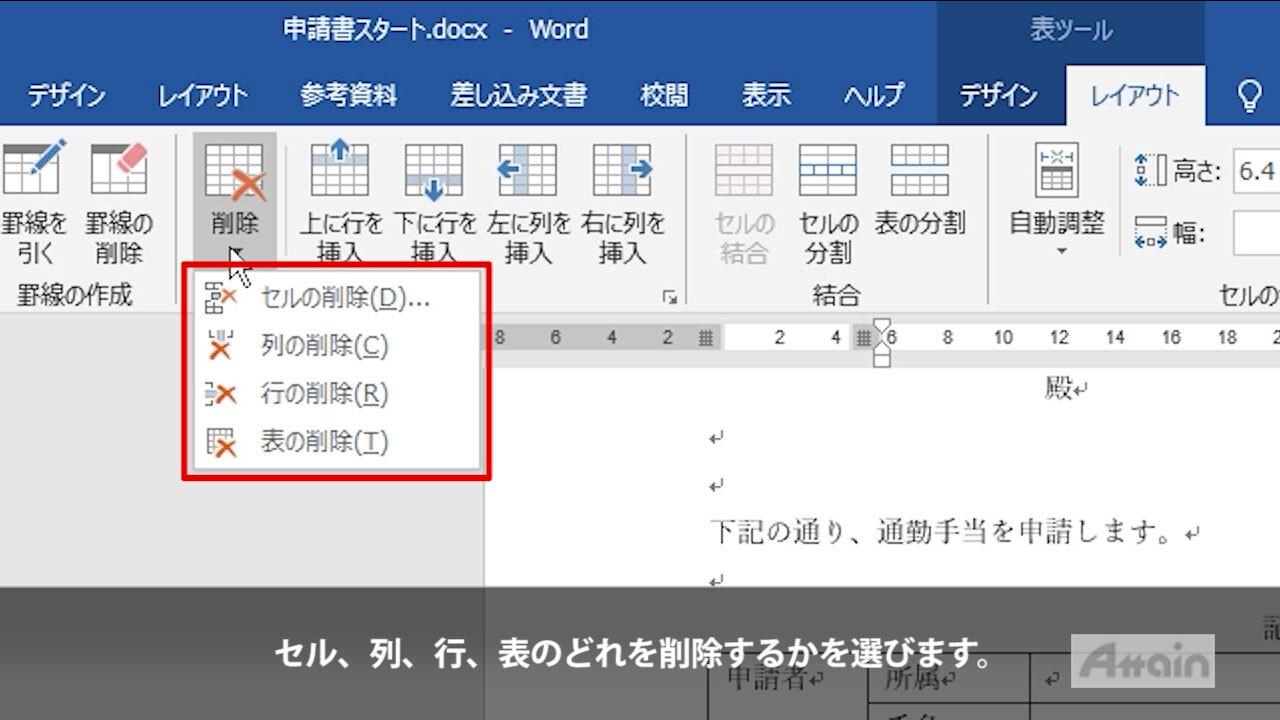The image size is (1280, 720).
Task: Open the 行と列 group dialog launcher
Action: pyautogui.click(x=669, y=297)
